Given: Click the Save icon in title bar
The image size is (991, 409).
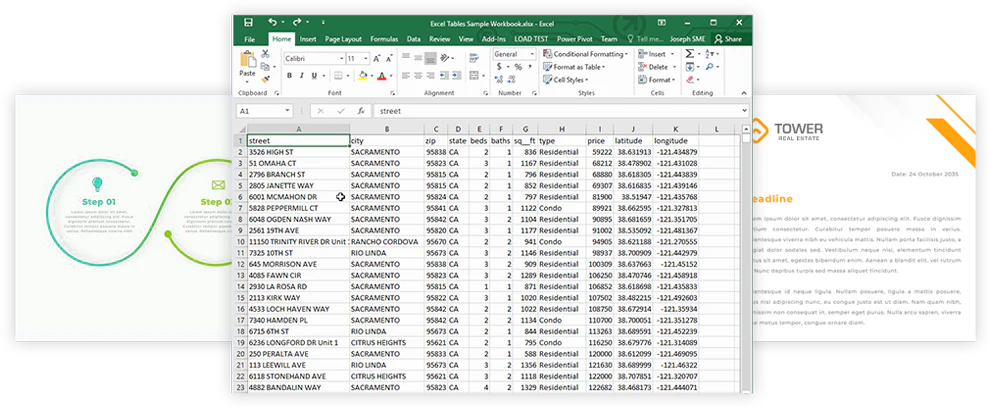Looking at the screenshot, I should (x=247, y=22).
